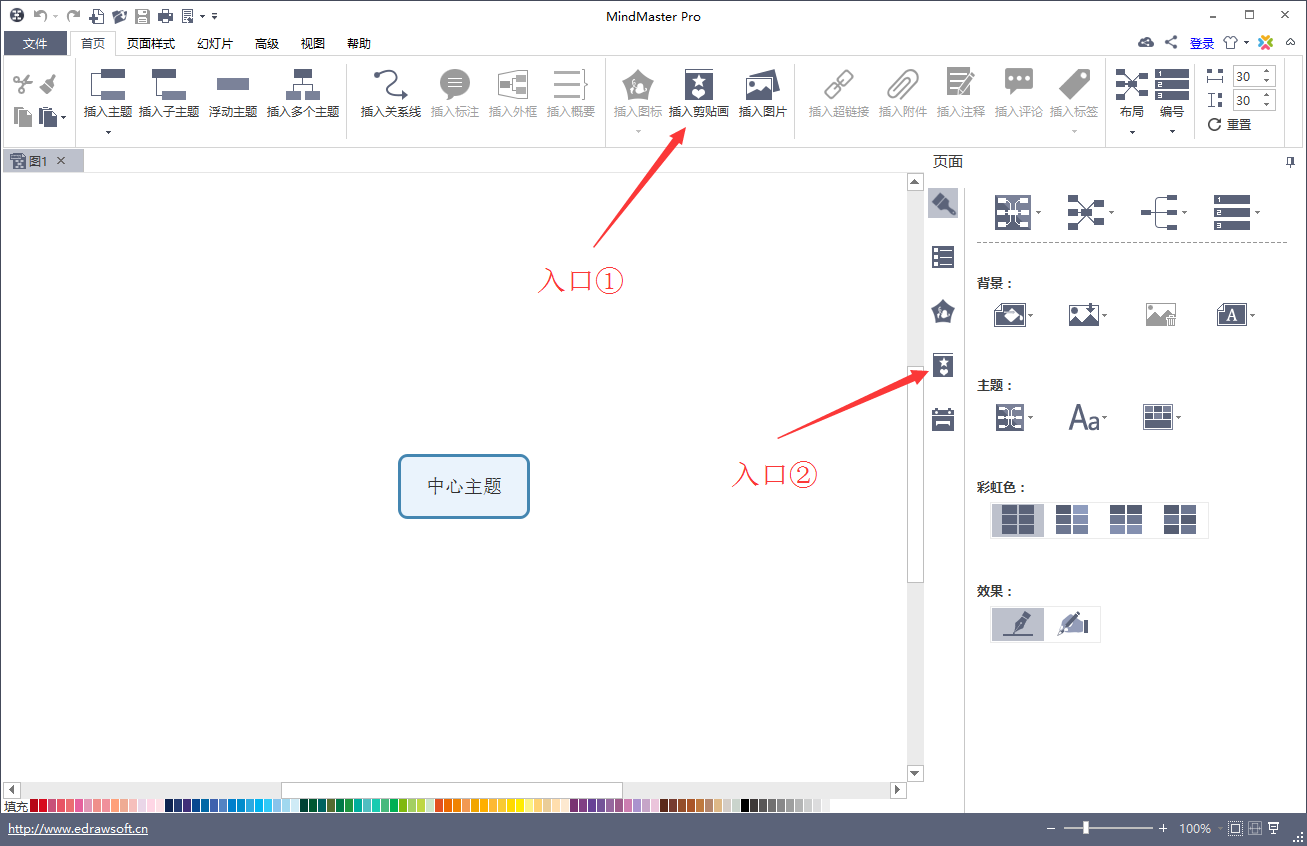Click the cloud share icon near login
1307x846 pixels.
(1146, 42)
